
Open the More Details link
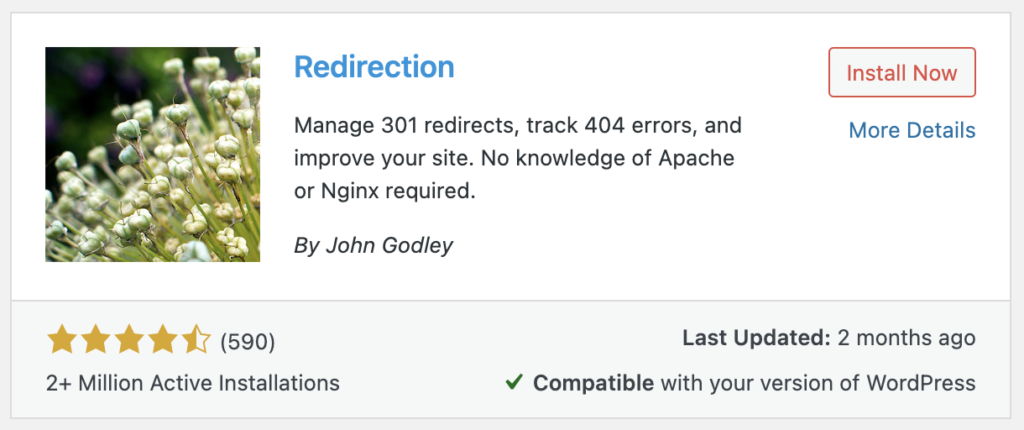(x=912, y=131)
